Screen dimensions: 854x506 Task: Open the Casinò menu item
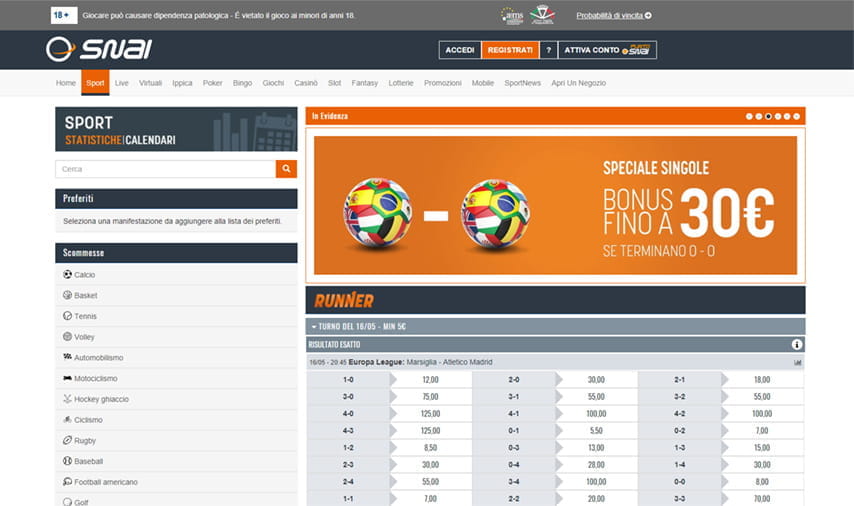coord(306,83)
